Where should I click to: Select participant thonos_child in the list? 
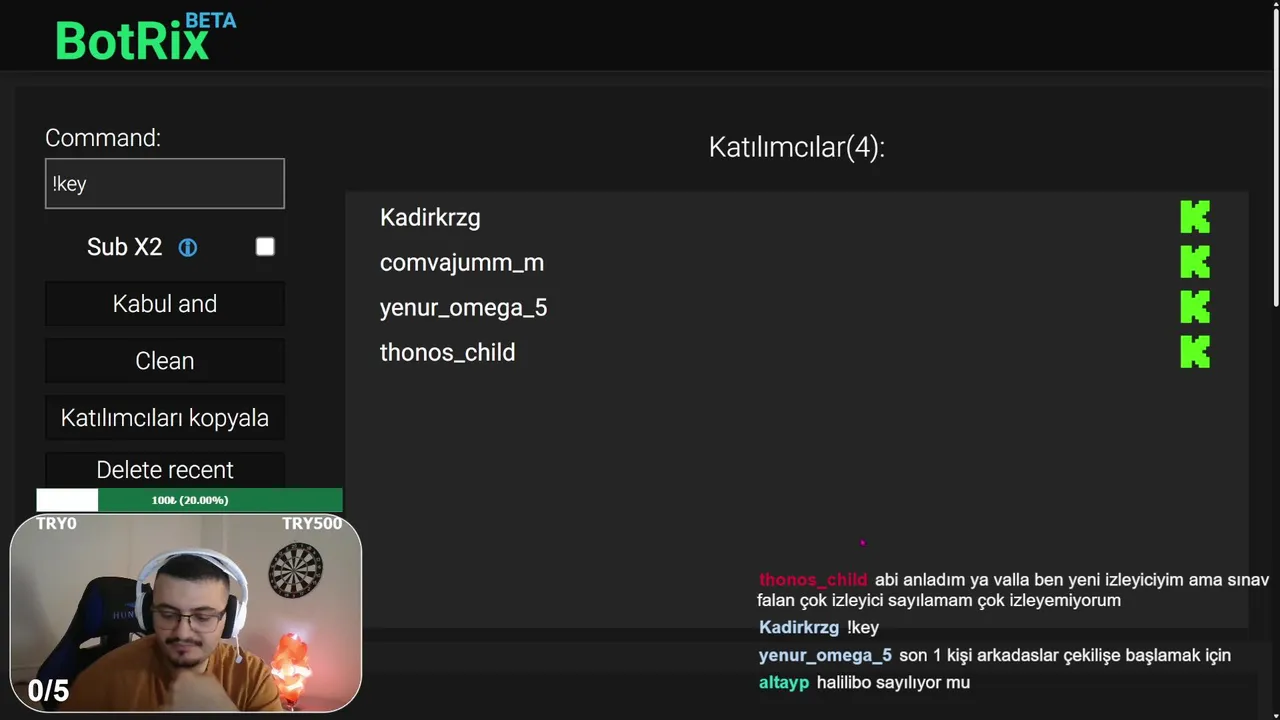pyautogui.click(x=447, y=353)
